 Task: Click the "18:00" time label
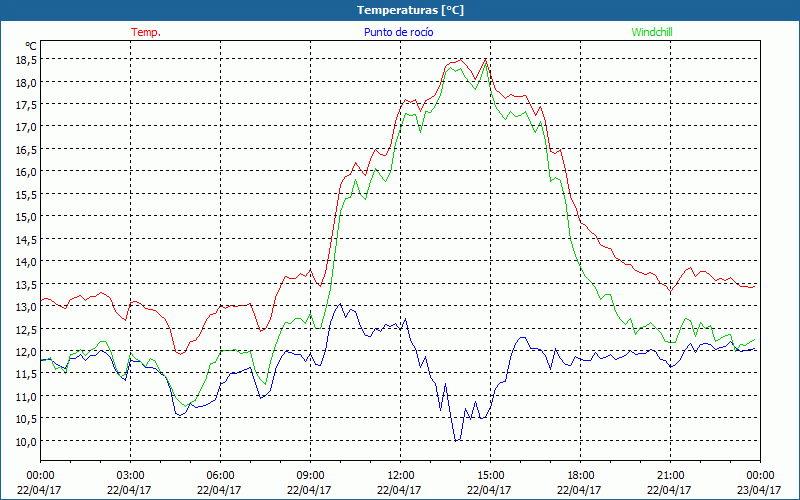click(x=580, y=476)
